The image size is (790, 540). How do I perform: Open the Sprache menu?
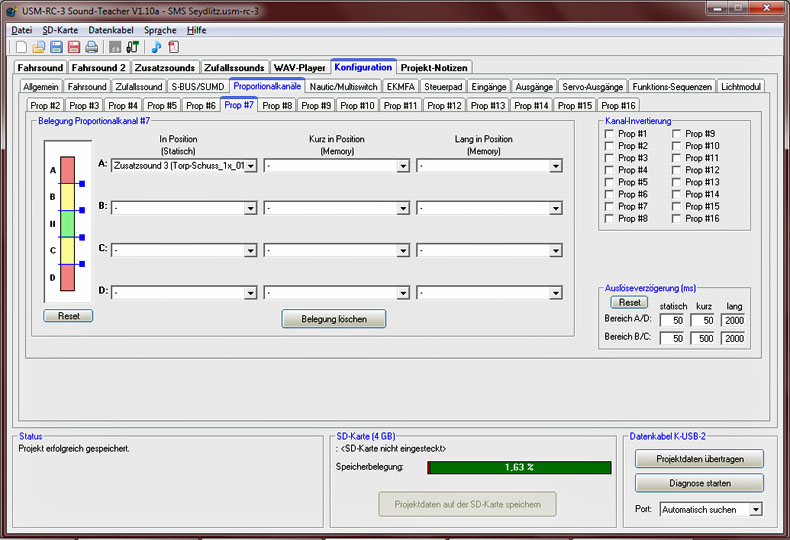pyautogui.click(x=160, y=30)
